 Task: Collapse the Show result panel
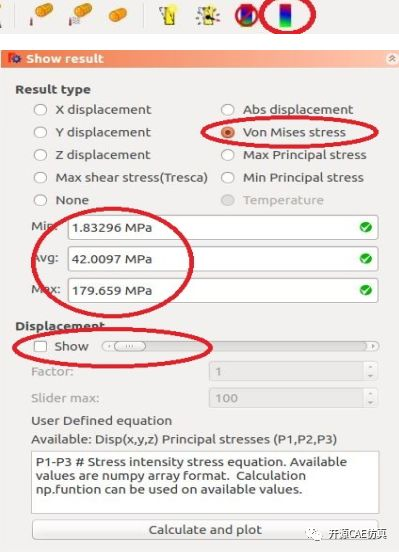[392, 58]
